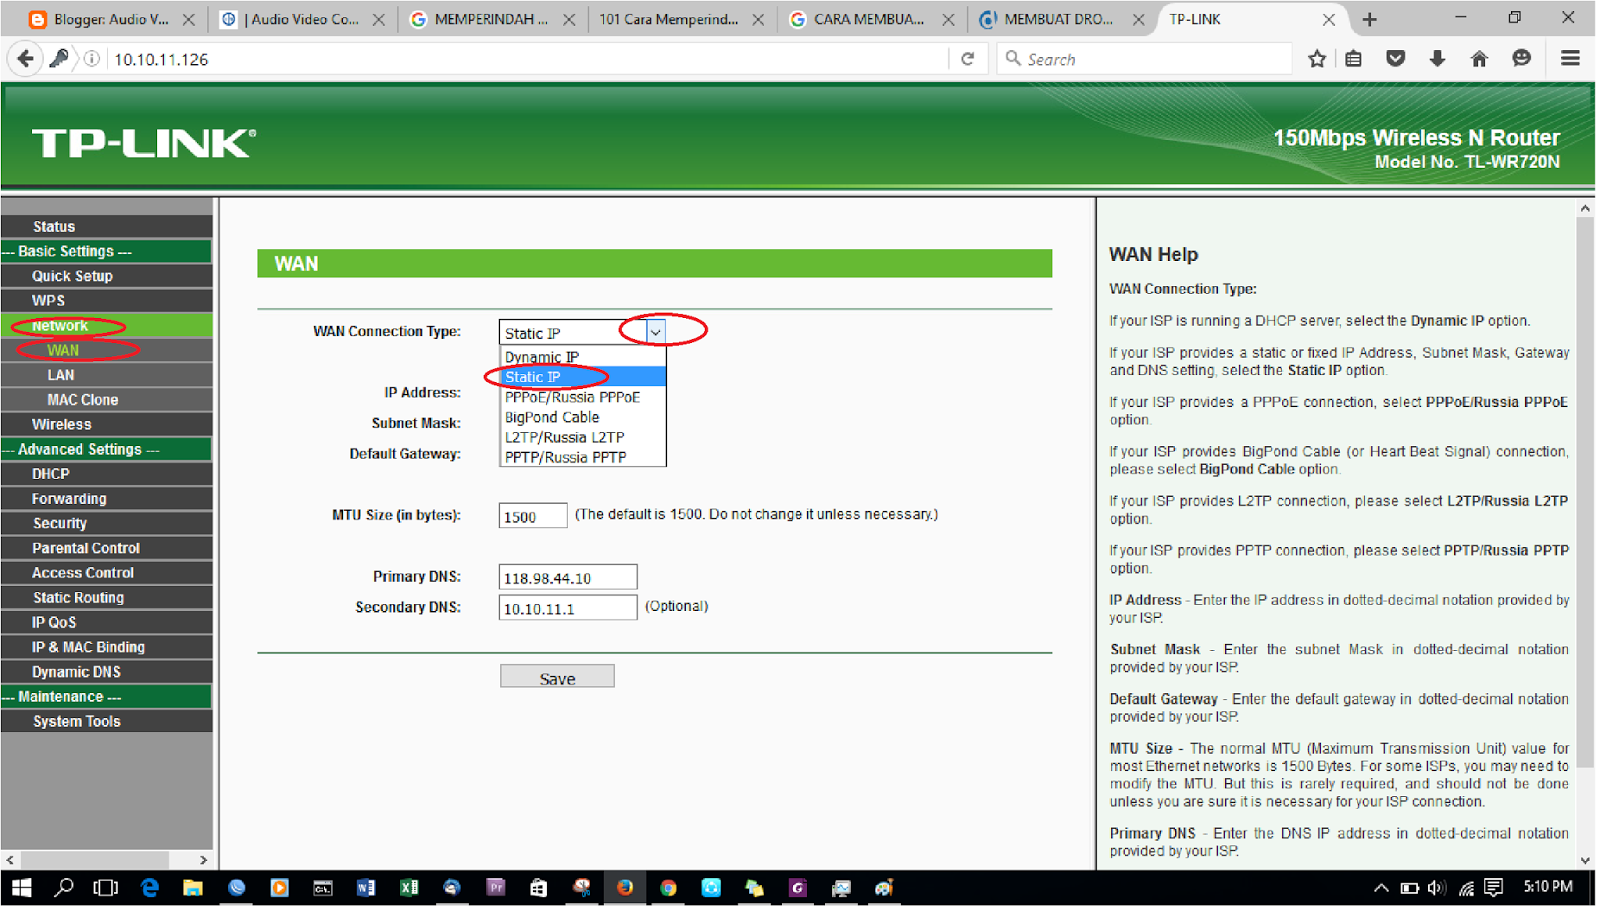Click the search magnifier in the Firefox search box
The image size is (1600, 911).
[1013, 59]
